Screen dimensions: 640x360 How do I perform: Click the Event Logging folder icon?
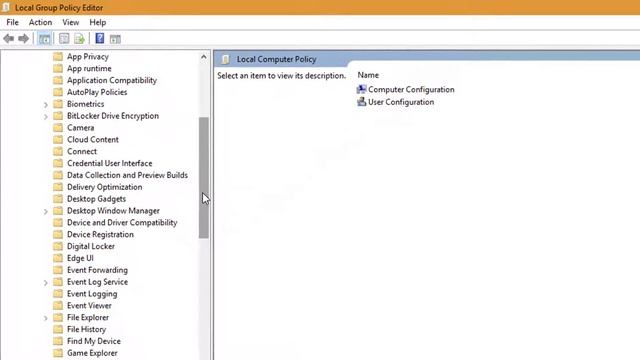point(58,293)
